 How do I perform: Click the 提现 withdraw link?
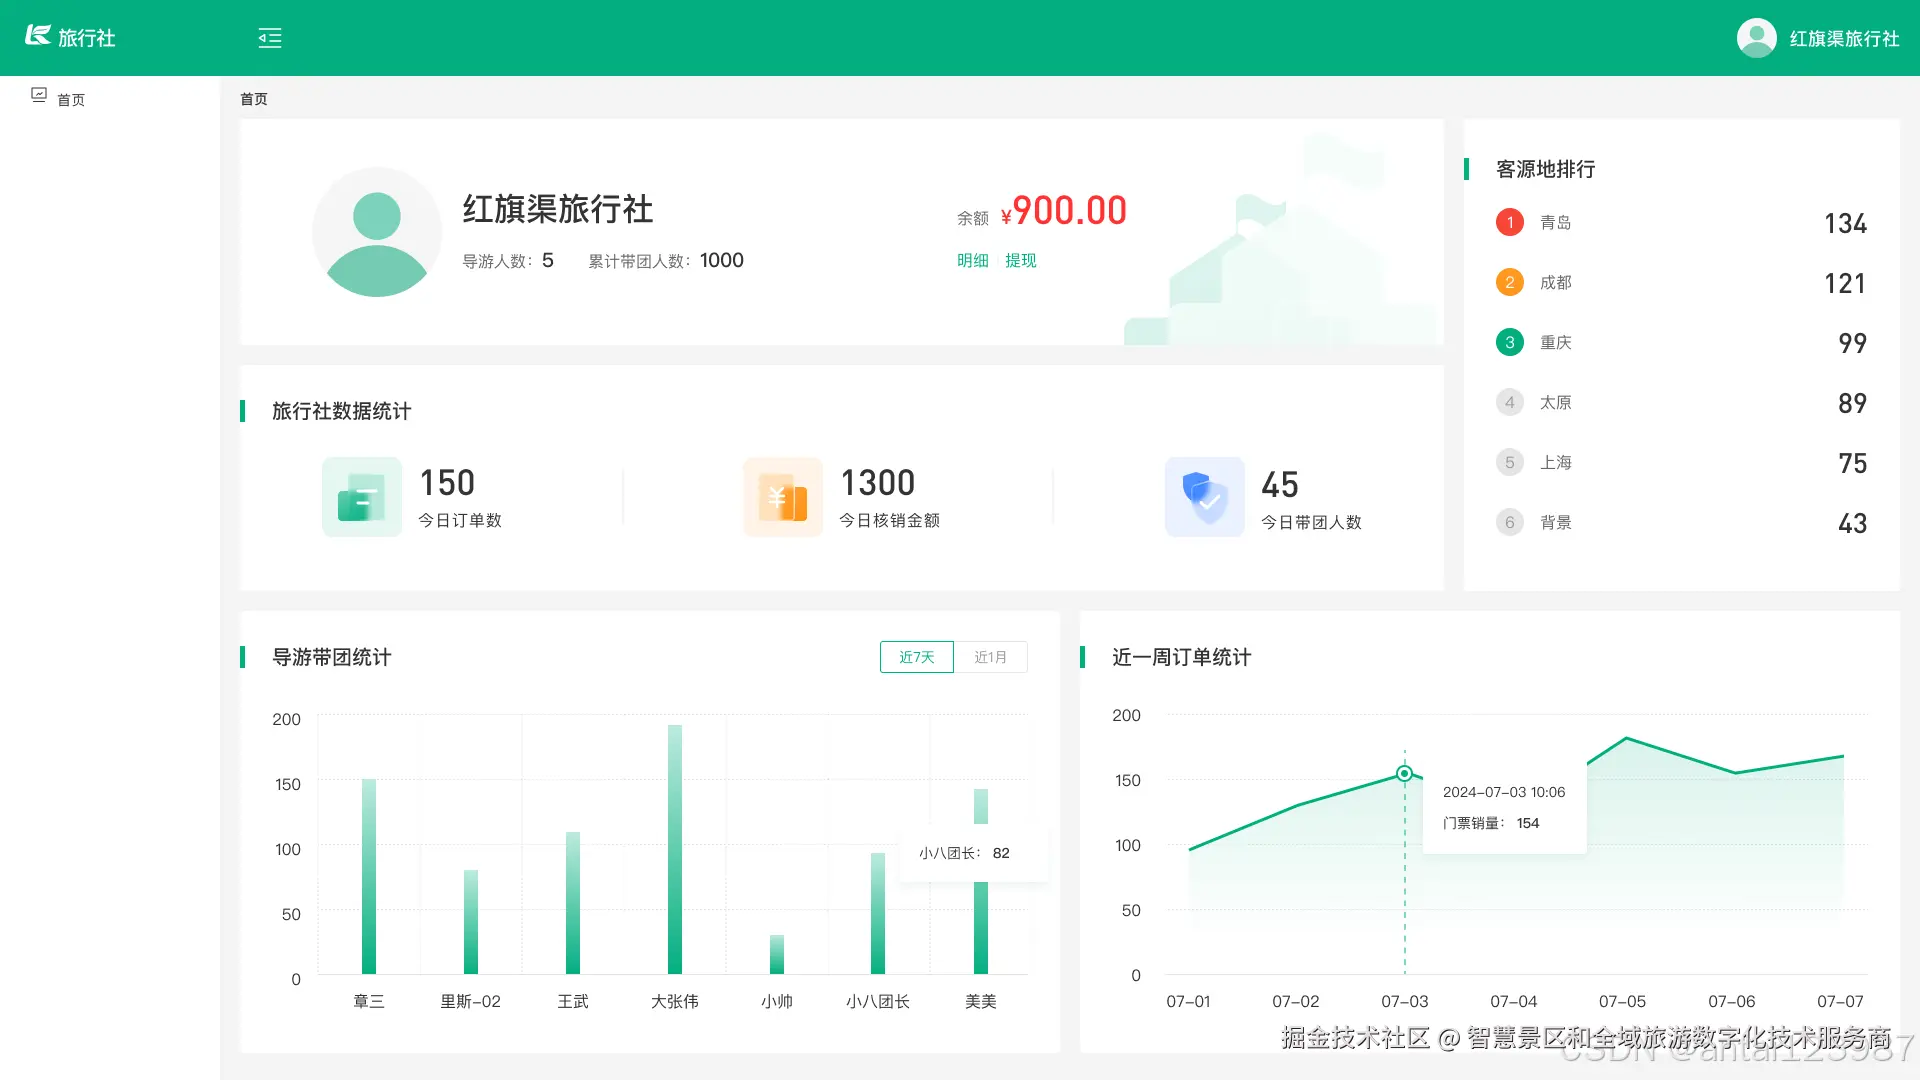click(x=1020, y=260)
